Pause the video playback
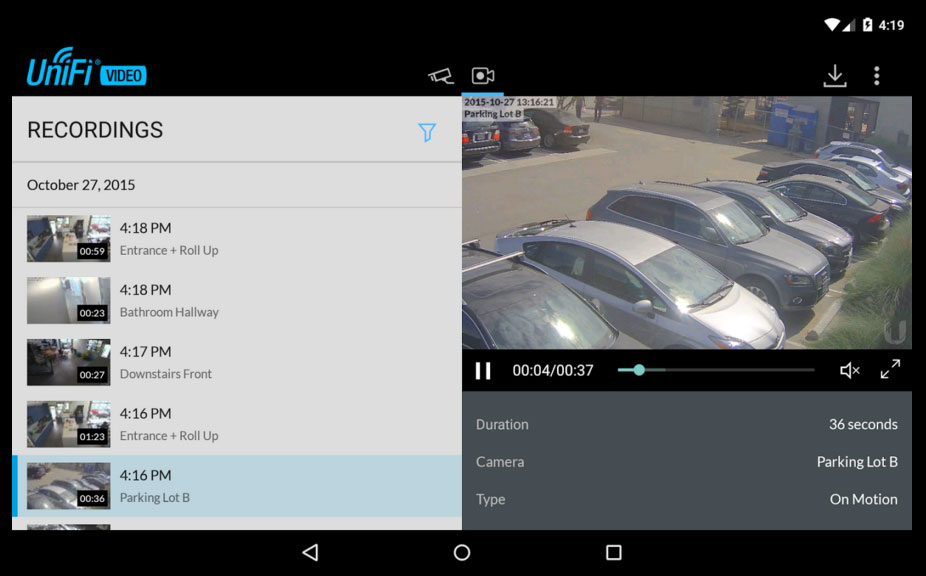 point(483,370)
